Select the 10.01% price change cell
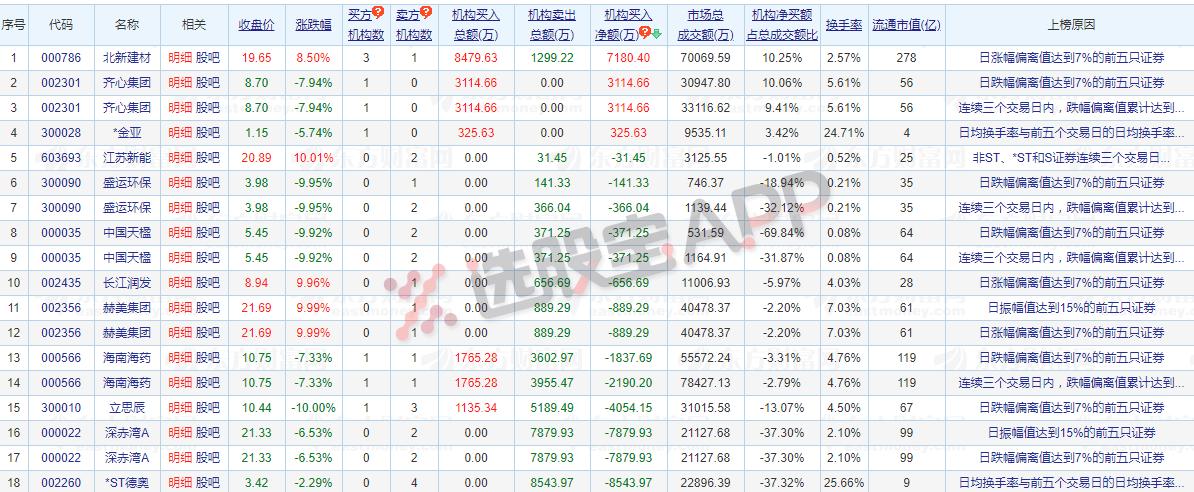This screenshot has height=492, width=1194. [x=314, y=158]
